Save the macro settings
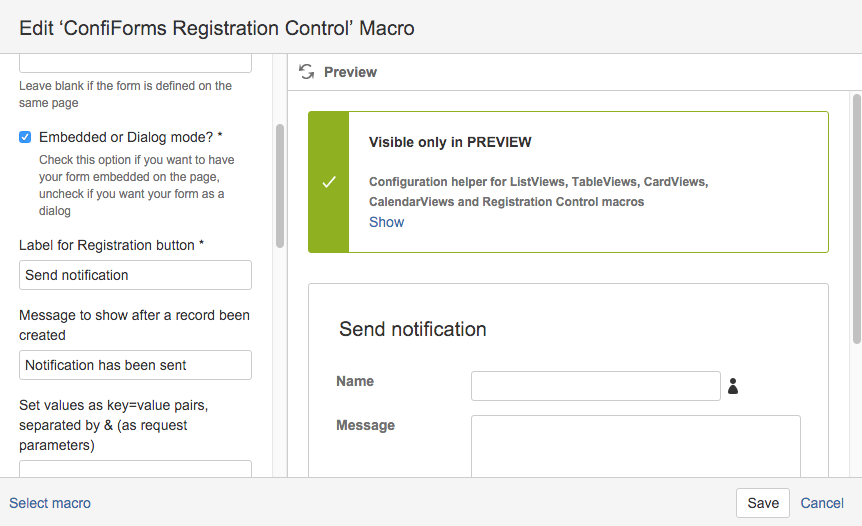 coord(762,503)
